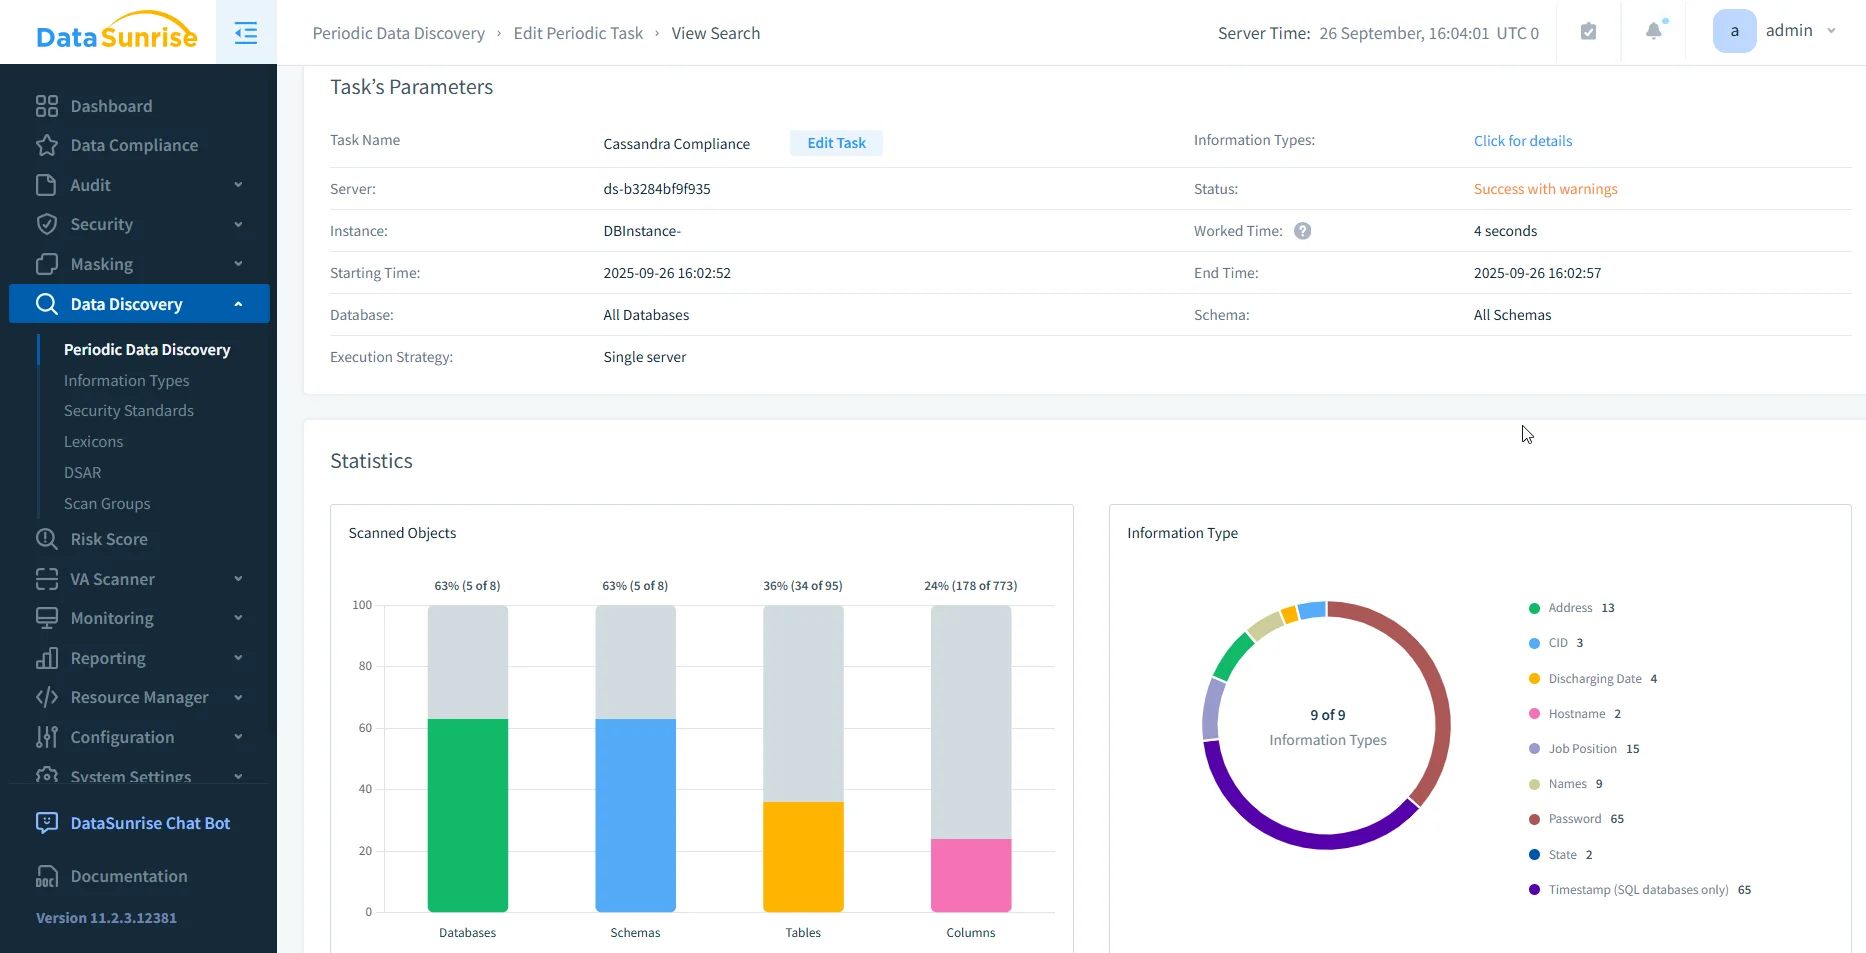Click the Databases bar in Scanned Objects chart
The height and width of the screenshot is (953, 1866).
pyautogui.click(x=467, y=812)
